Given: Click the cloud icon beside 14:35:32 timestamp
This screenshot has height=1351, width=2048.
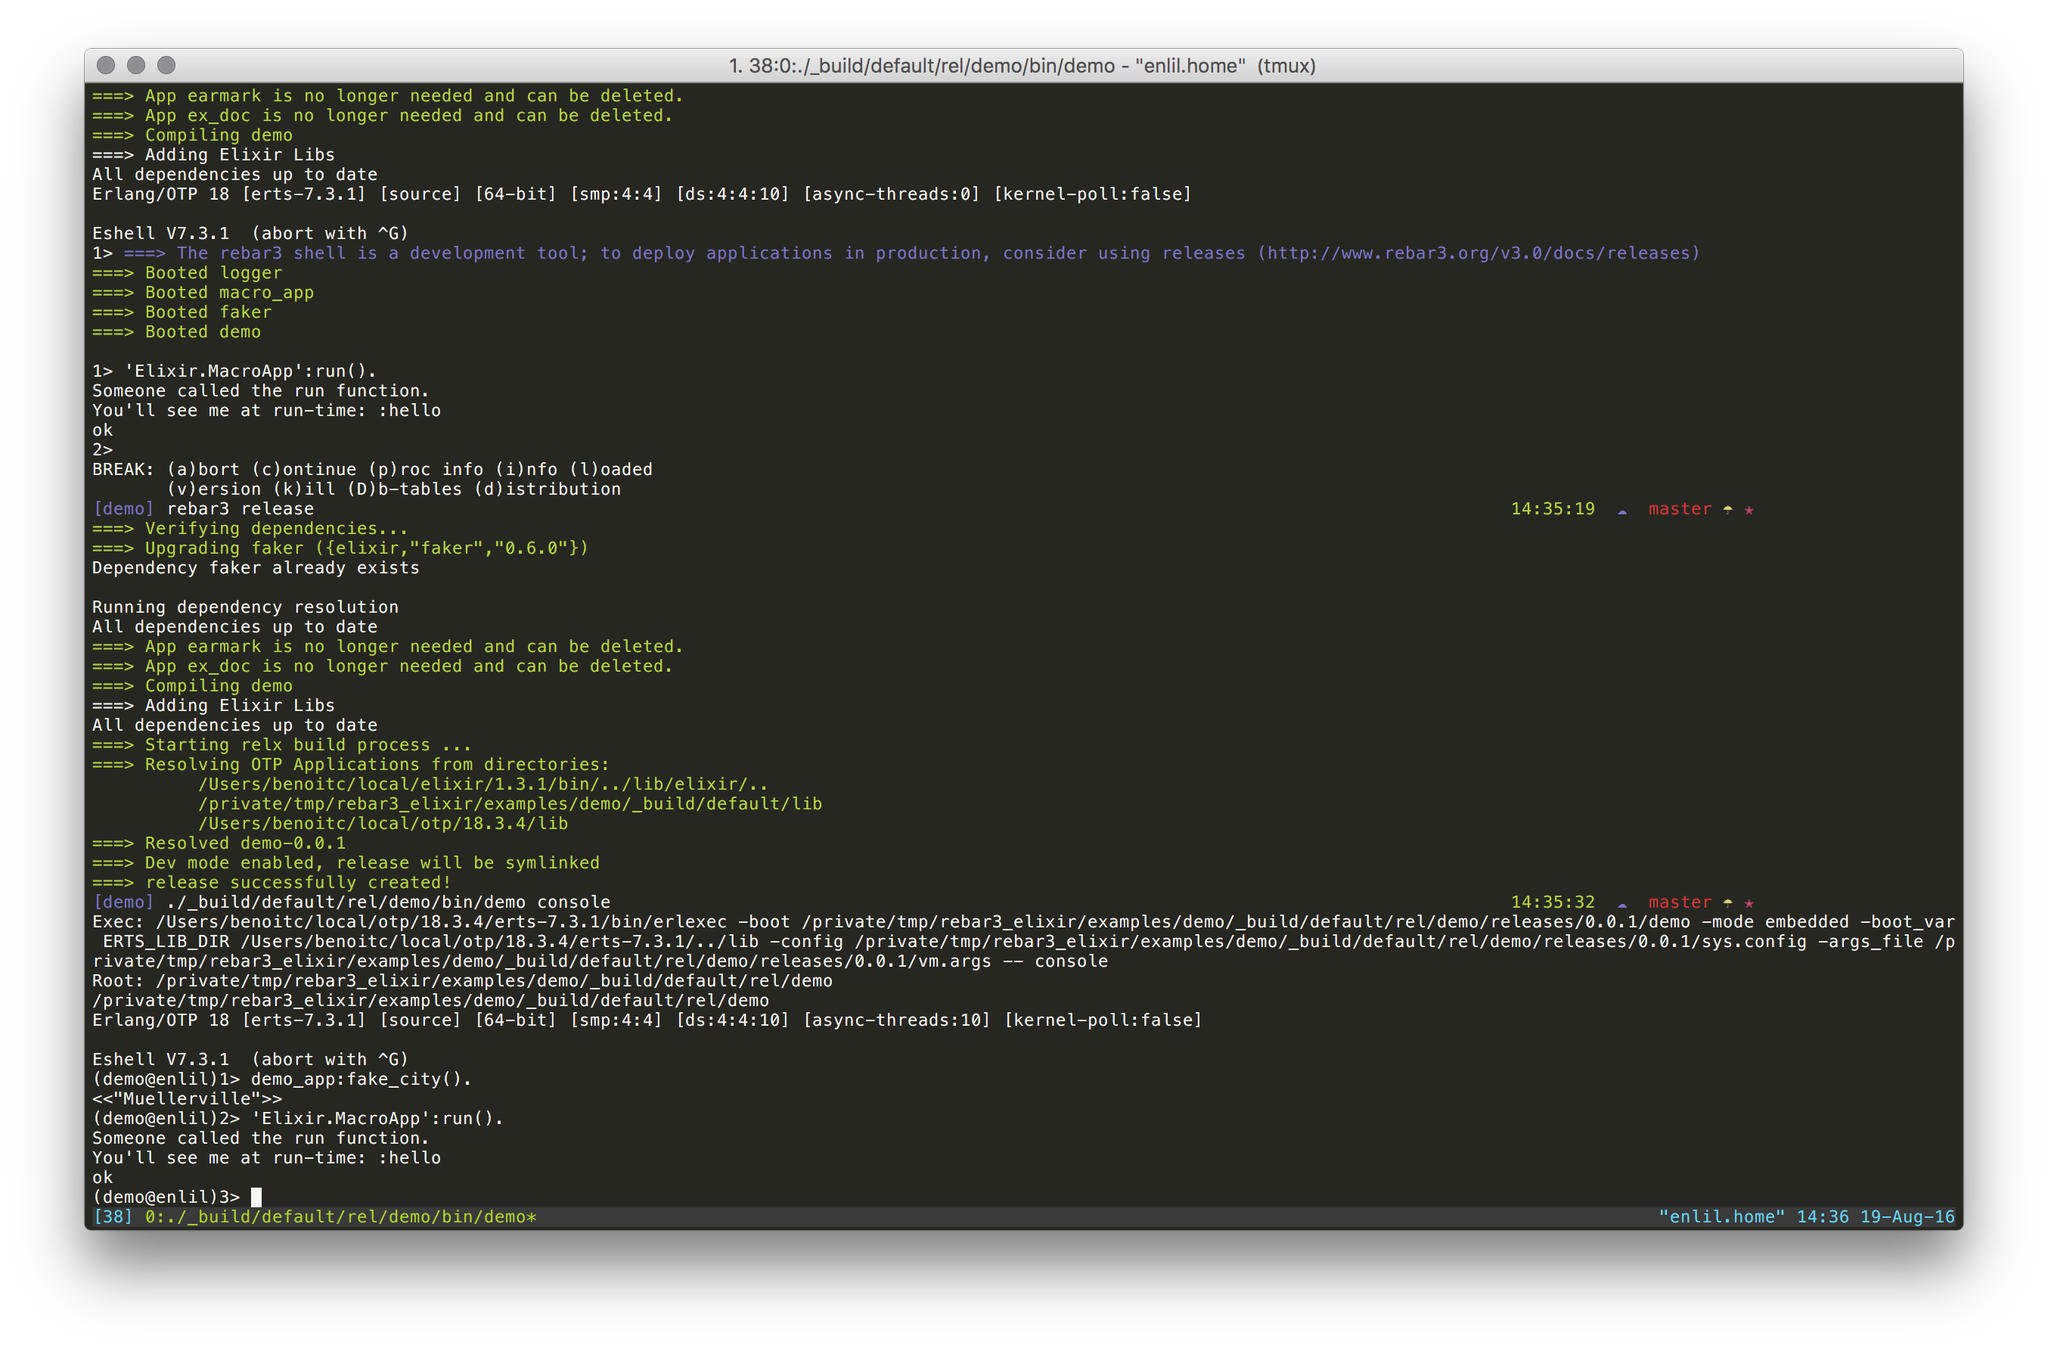Looking at the screenshot, I should click(1622, 904).
